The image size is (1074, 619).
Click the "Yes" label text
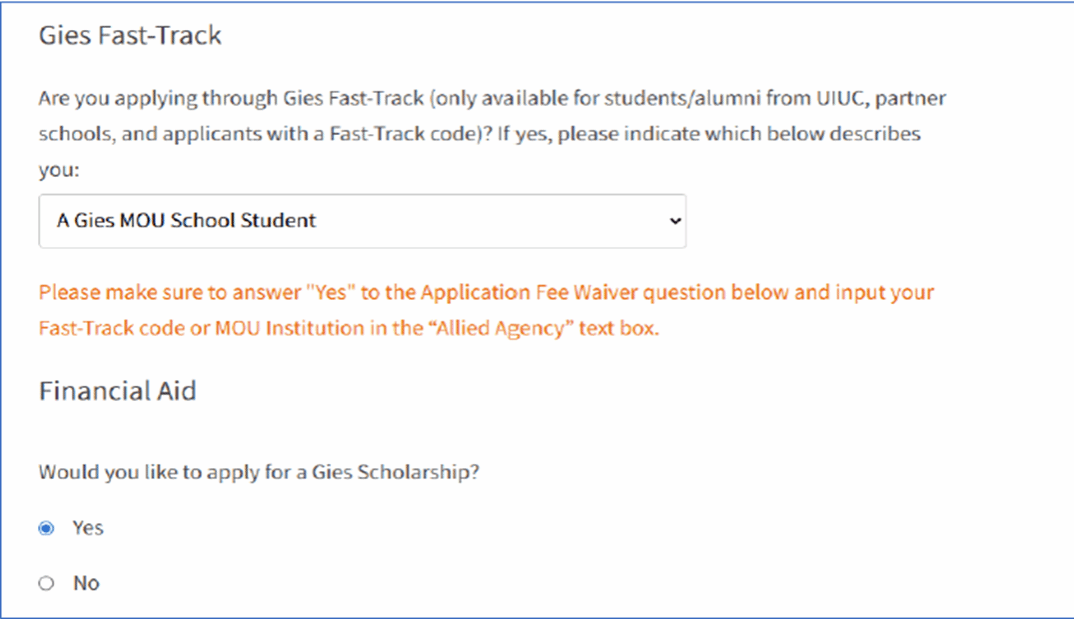coord(88,528)
